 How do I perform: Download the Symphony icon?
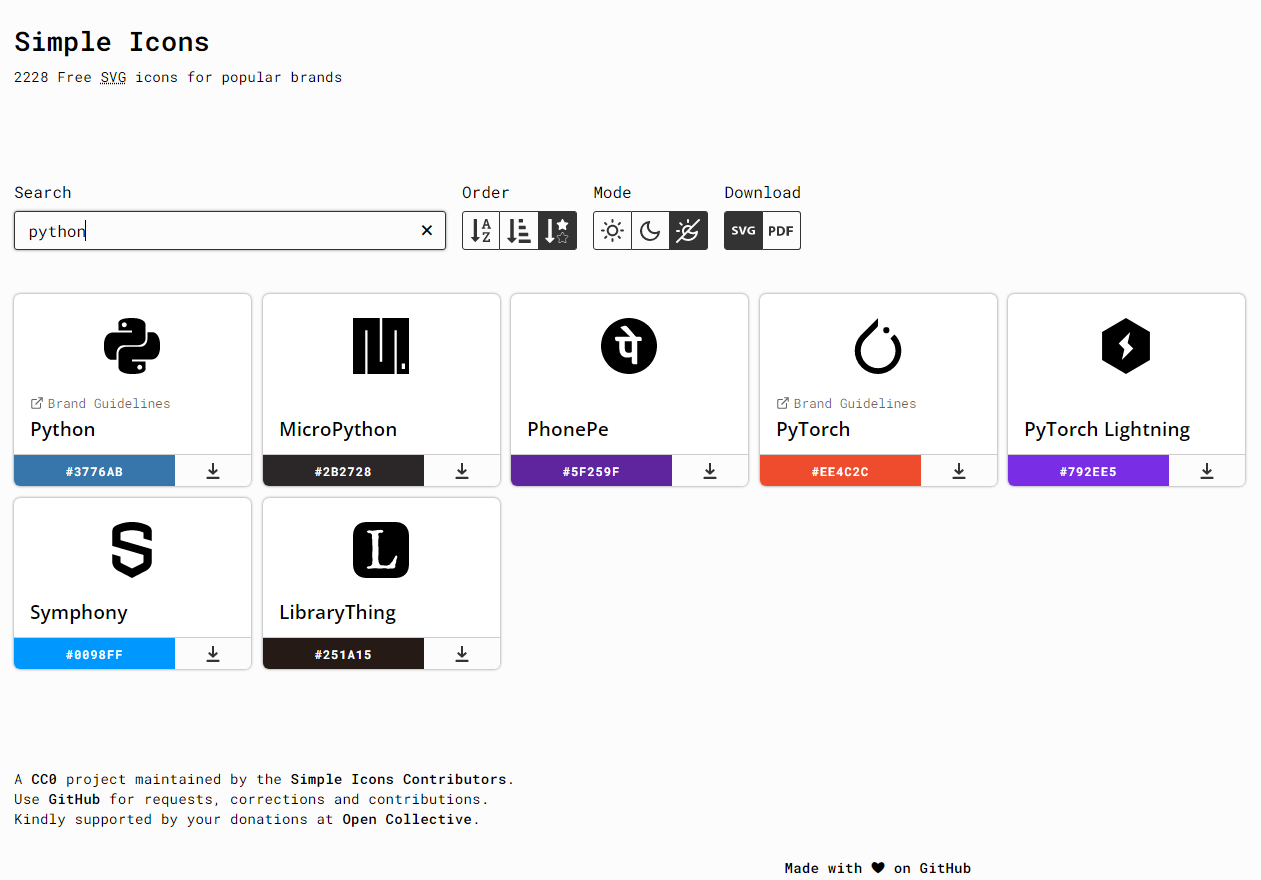pos(213,654)
